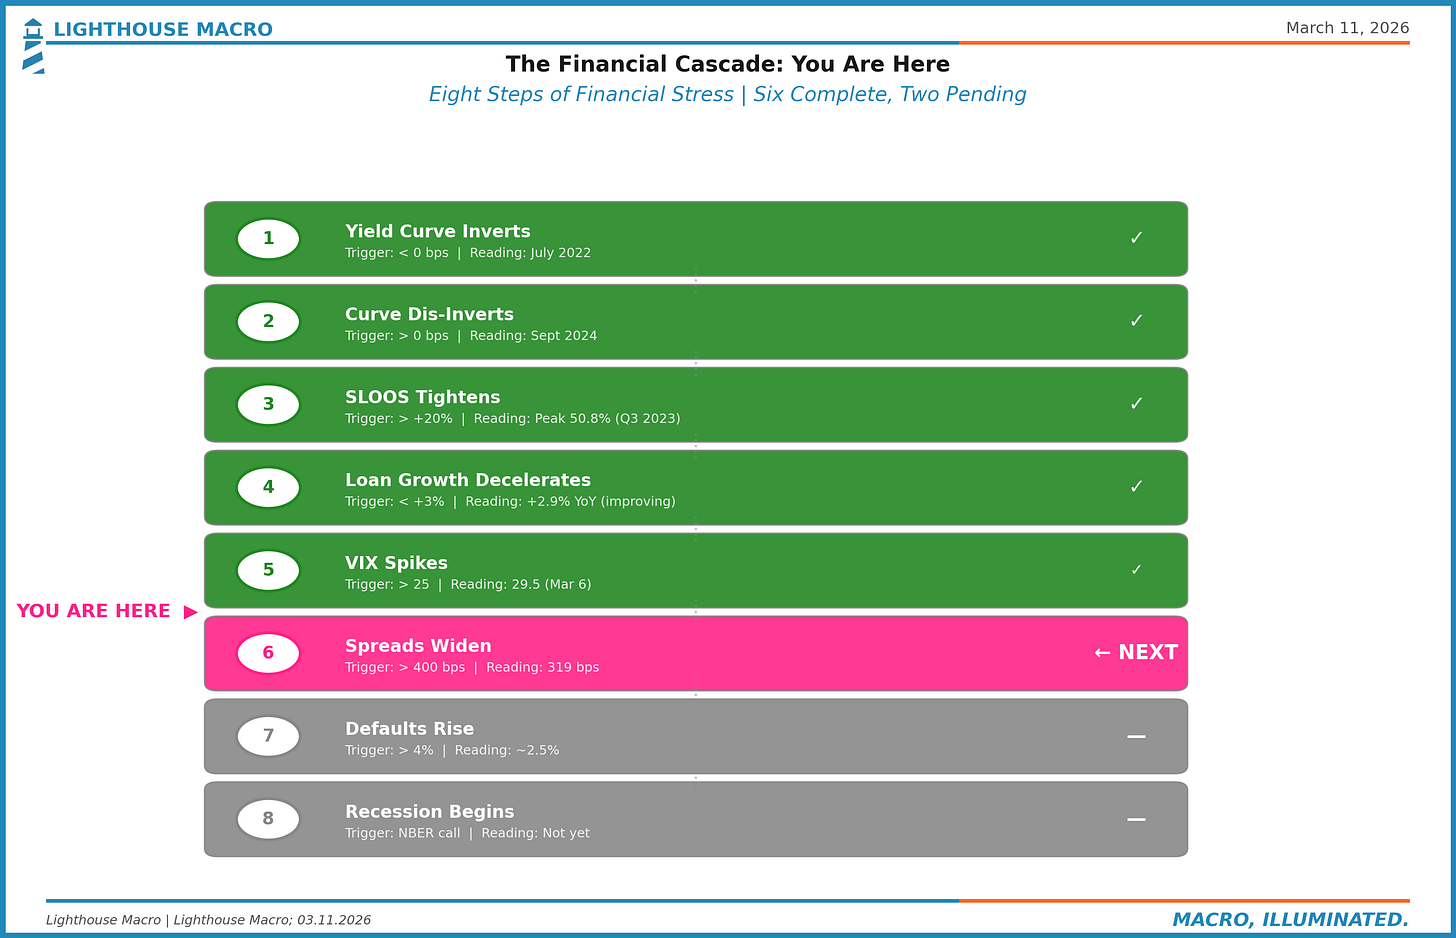This screenshot has height=938, width=1456.
Task: Click the number 1 circle badge
Action: point(268,239)
